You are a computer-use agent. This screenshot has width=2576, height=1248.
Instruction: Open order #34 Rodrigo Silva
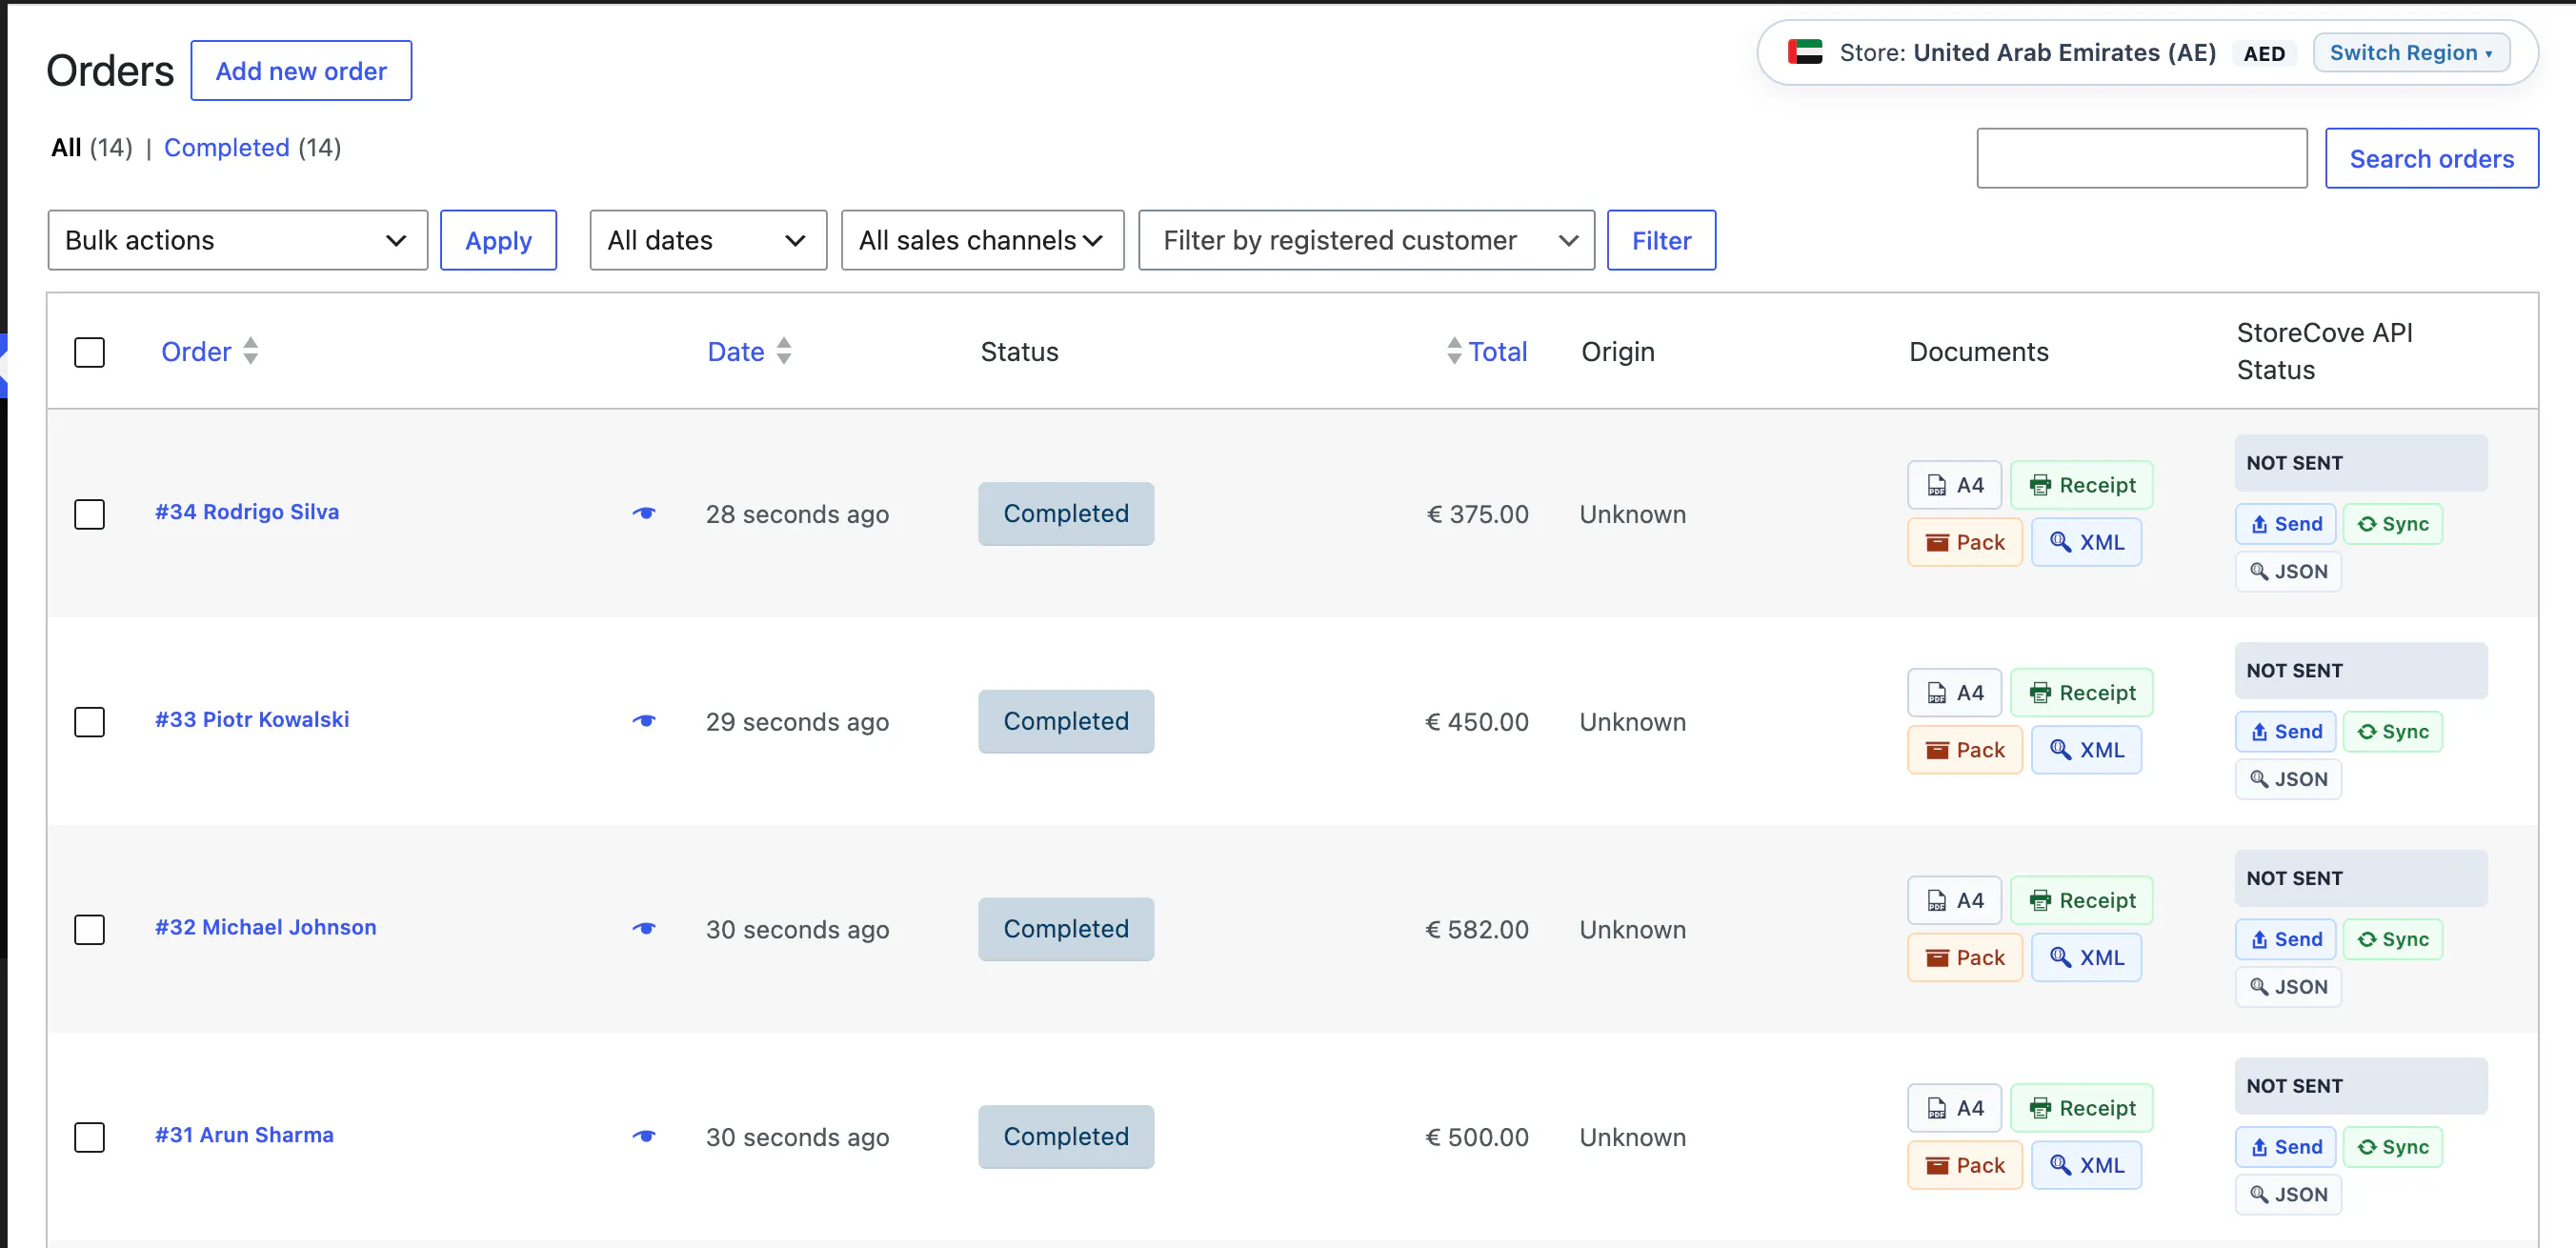click(x=246, y=512)
